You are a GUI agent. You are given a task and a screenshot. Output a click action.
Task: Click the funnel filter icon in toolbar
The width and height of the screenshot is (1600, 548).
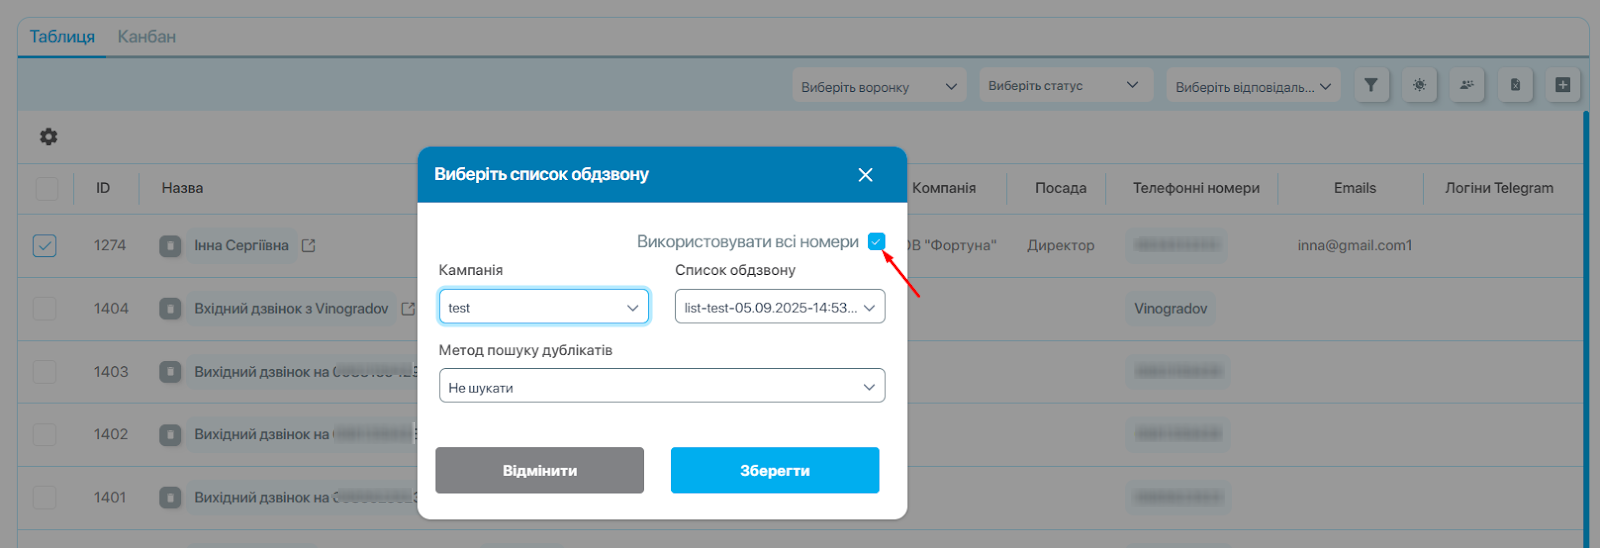(x=1371, y=85)
